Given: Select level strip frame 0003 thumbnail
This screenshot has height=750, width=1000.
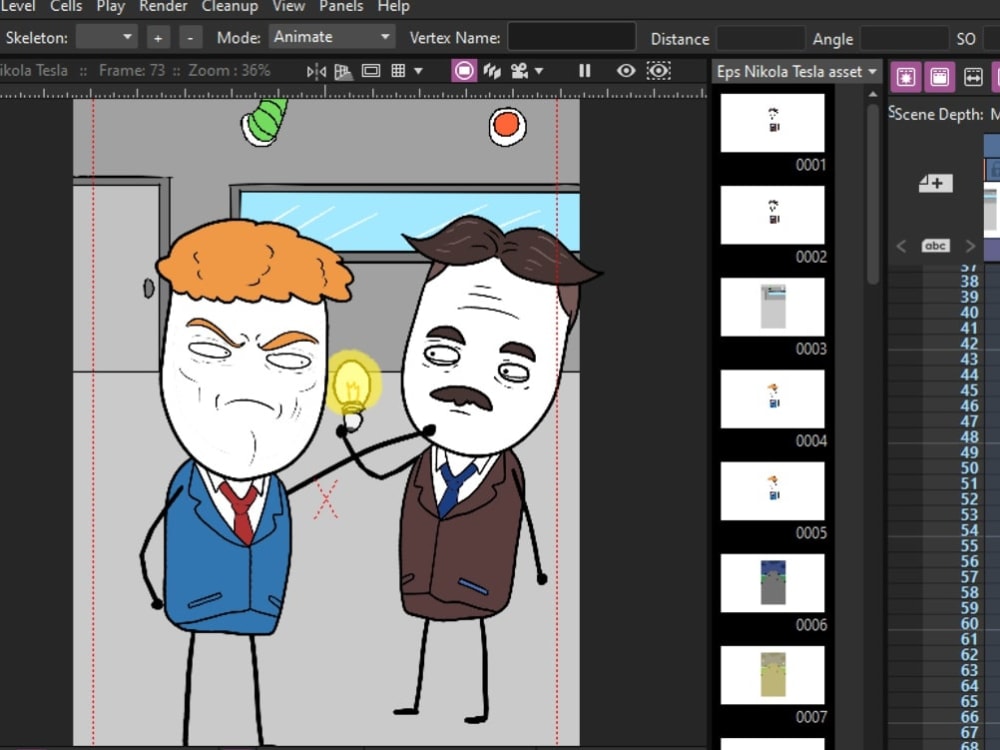Looking at the screenshot, I should (772, 307).
